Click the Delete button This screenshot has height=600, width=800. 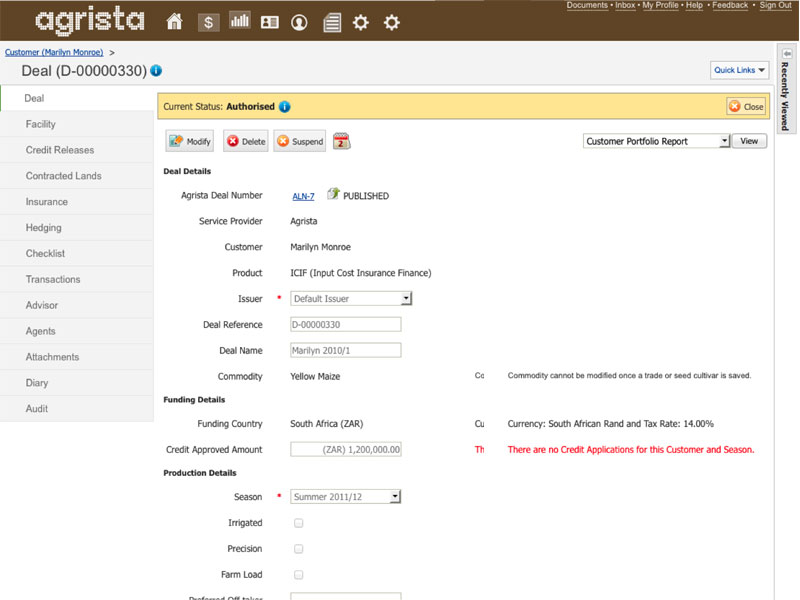coord(246,141)
